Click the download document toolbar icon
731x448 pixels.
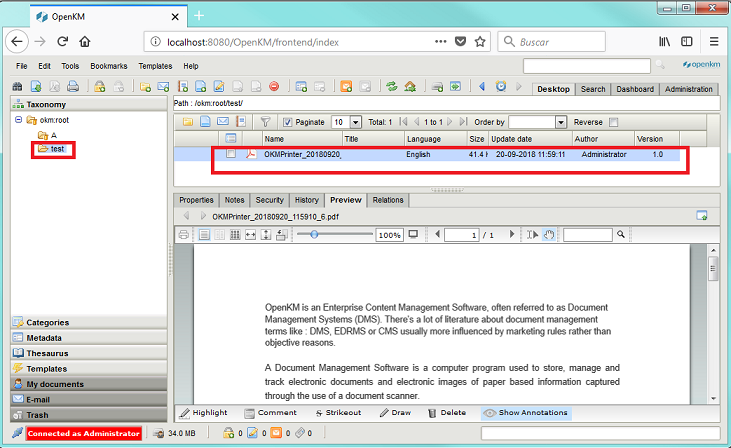pyautogui.click(x=36, y=86)
